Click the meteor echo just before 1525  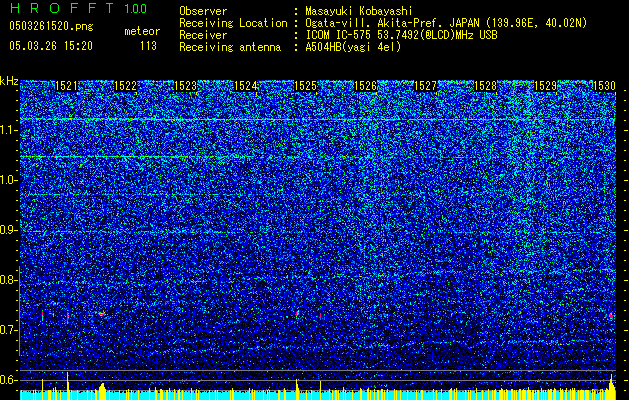coord(297,313)
